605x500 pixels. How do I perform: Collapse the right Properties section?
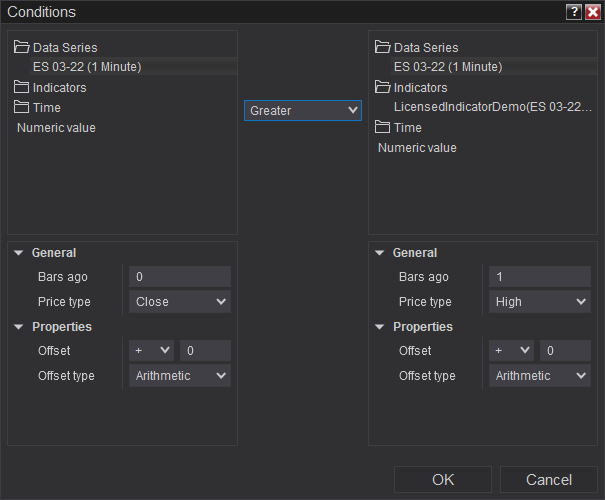click(x=380, y=327)
